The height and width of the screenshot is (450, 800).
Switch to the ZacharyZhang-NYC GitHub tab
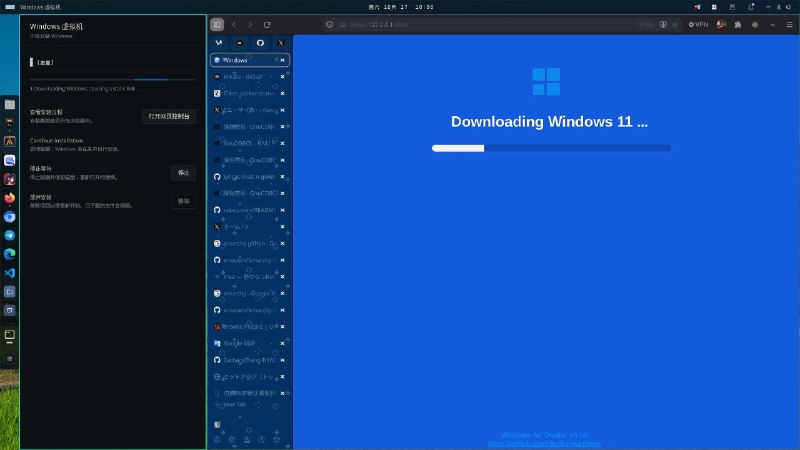pyautogui.click(x=249, y=360)
